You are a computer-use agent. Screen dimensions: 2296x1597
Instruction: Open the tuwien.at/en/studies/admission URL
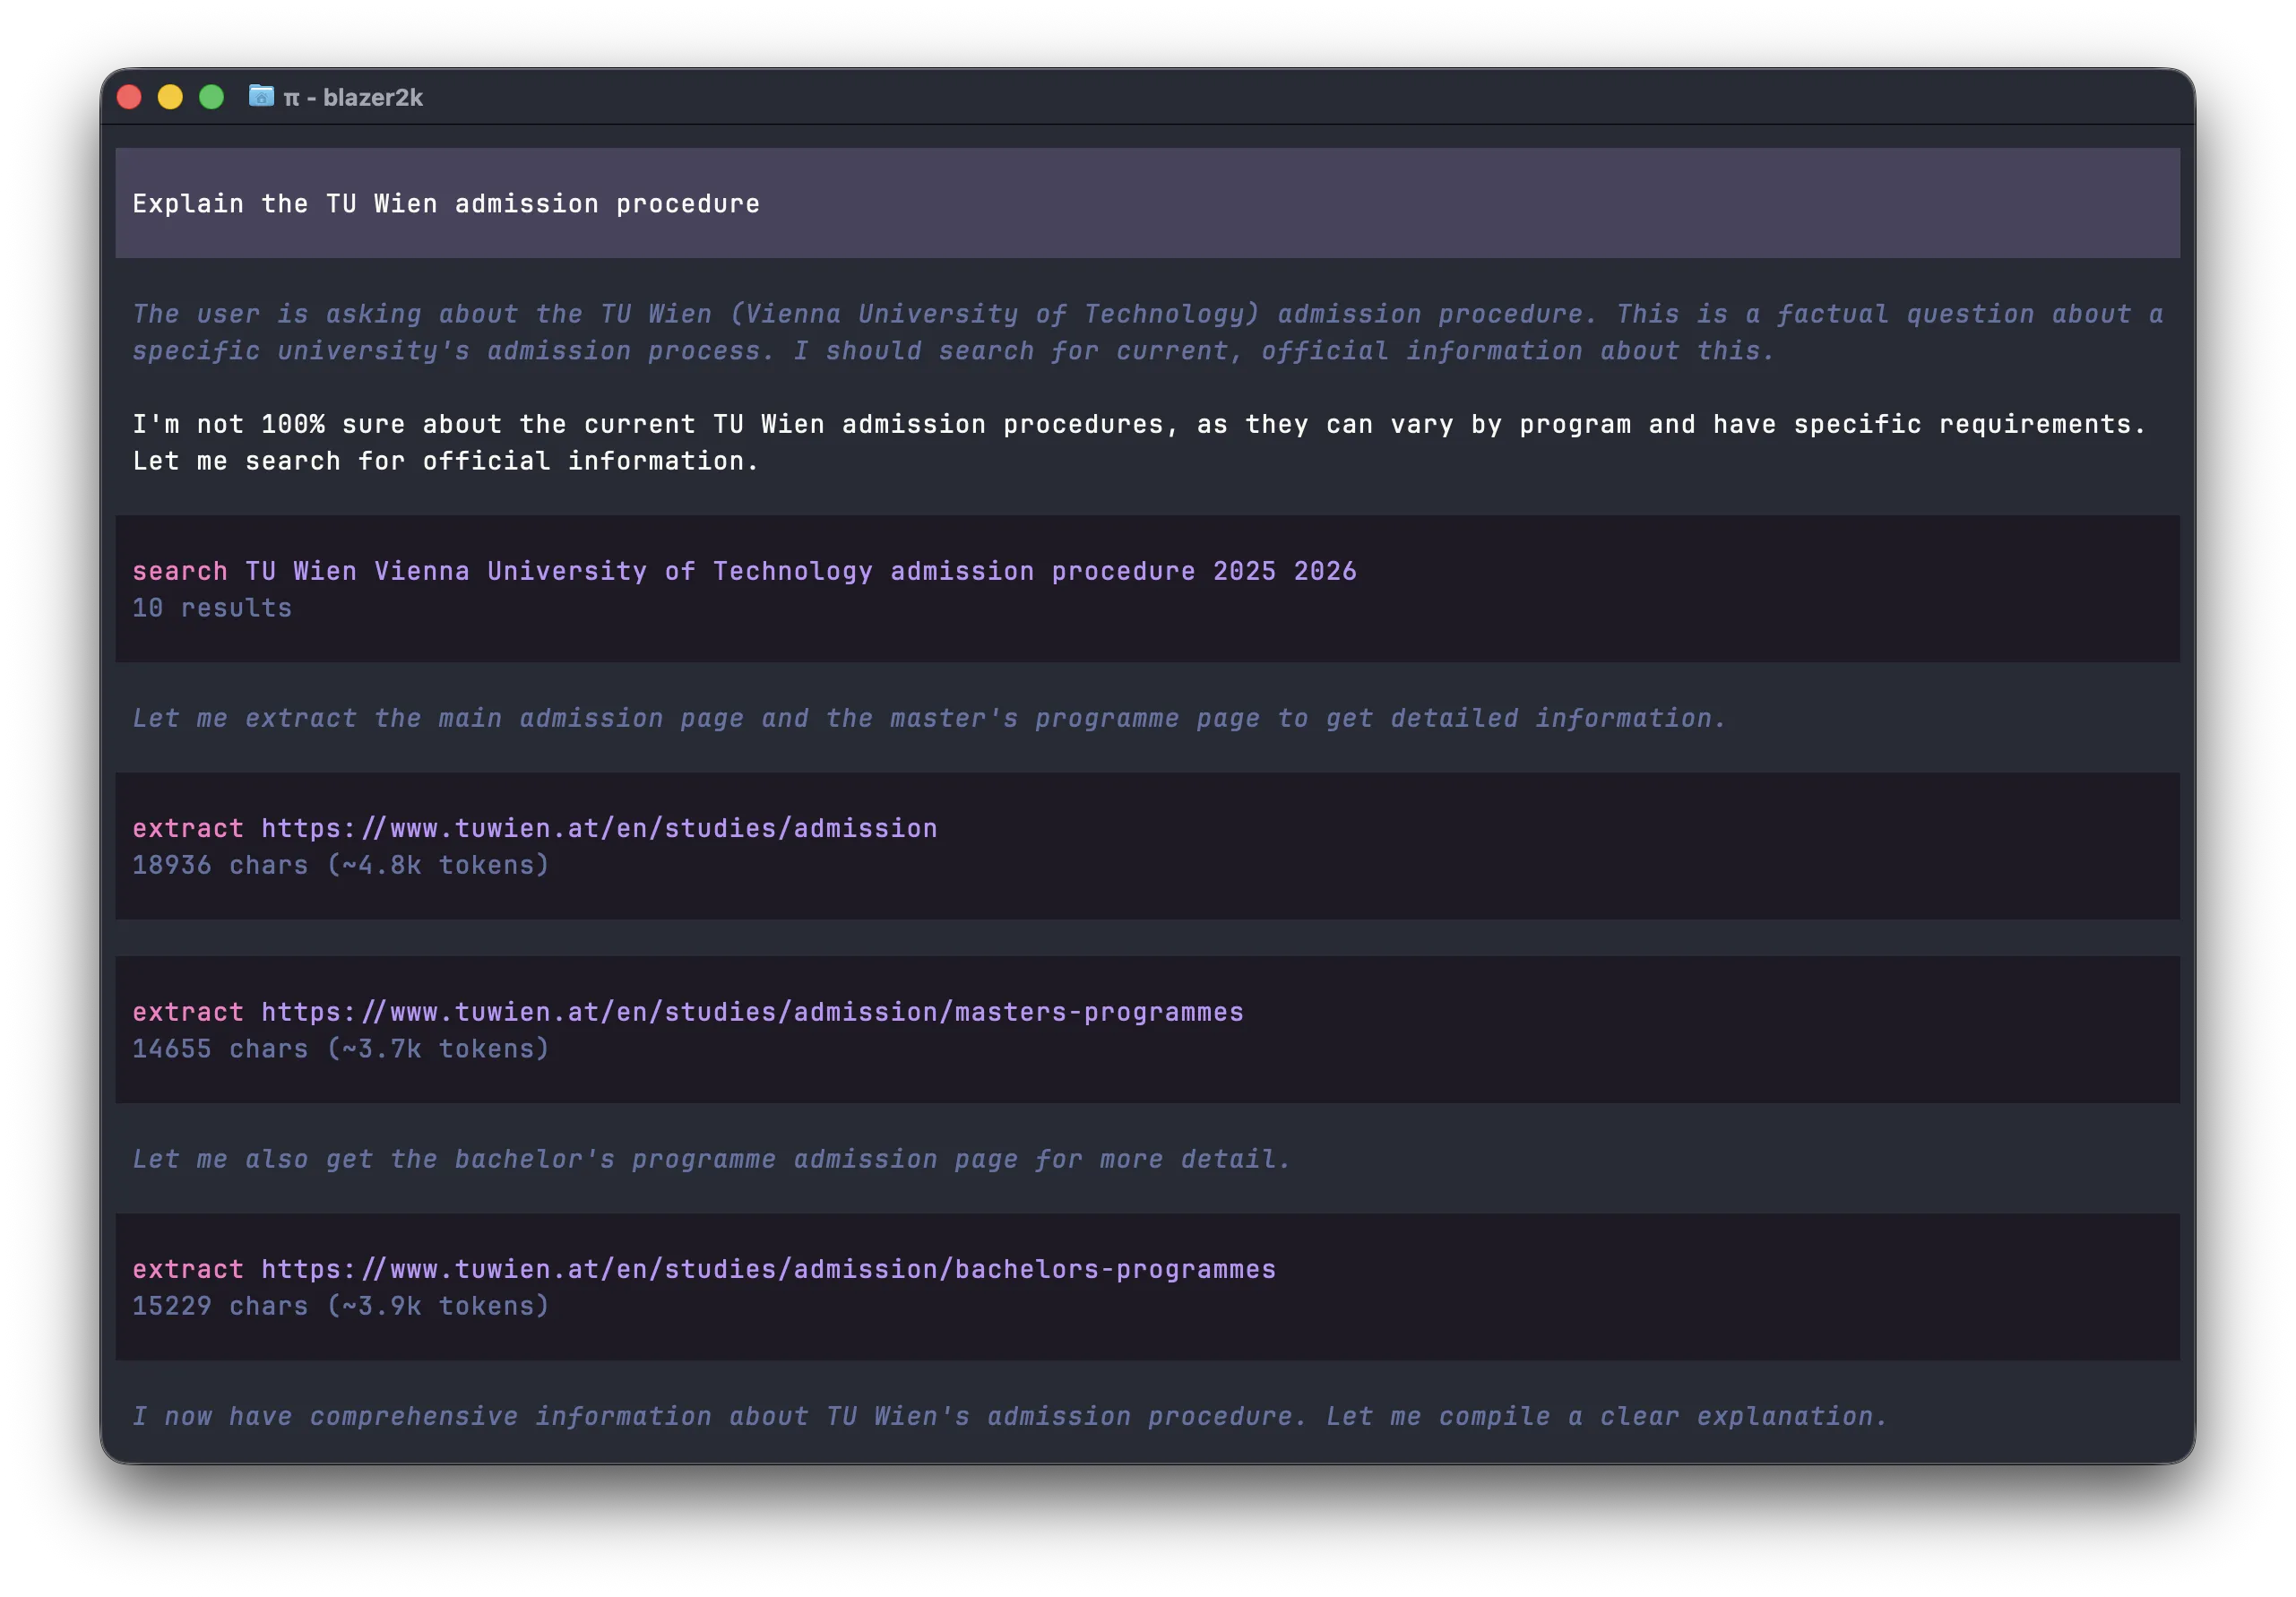coord(599,828)
